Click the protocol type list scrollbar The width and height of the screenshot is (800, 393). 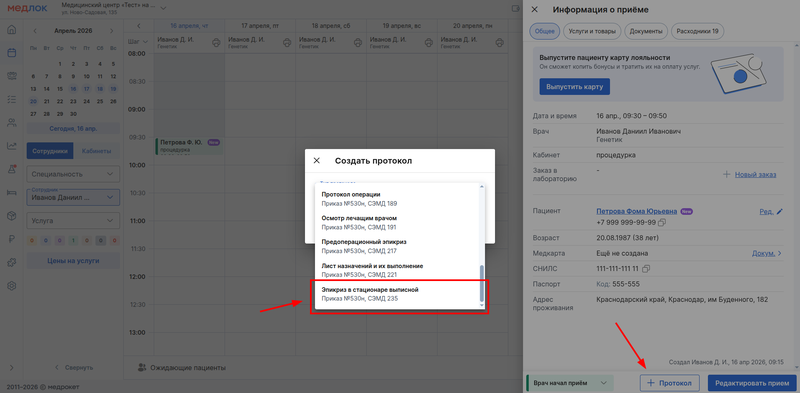click(482, 283)
